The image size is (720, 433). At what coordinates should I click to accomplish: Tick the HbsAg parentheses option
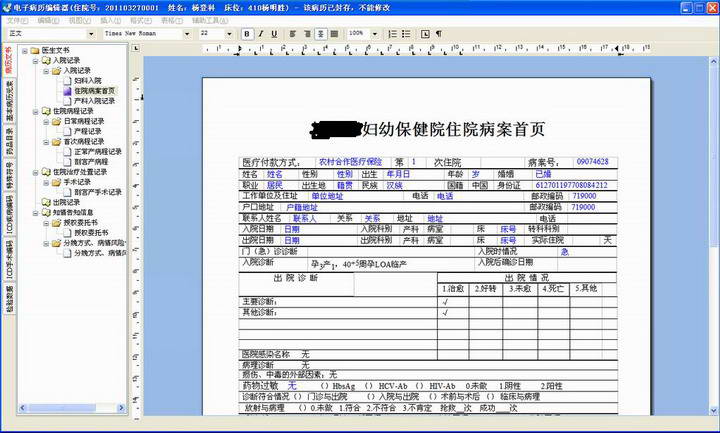[x=325, y=386]
